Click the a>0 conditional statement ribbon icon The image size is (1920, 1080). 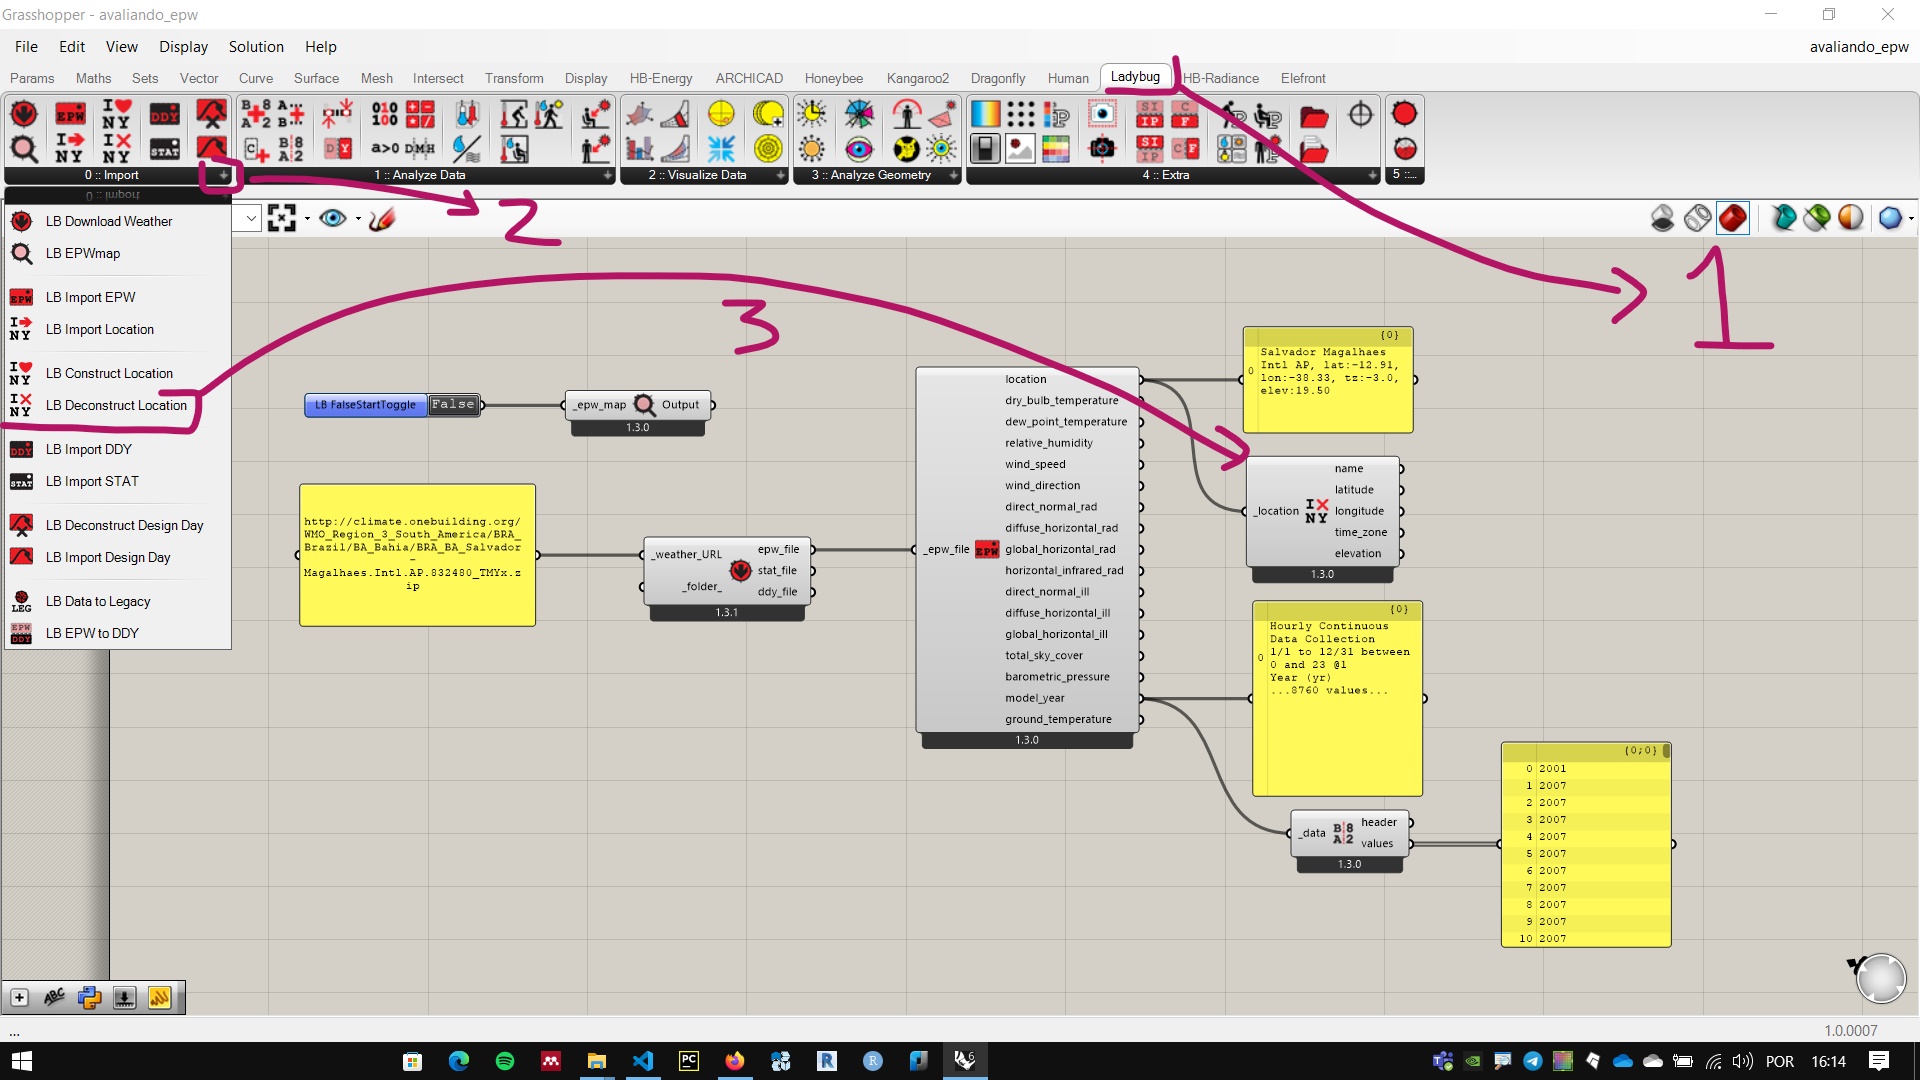(385, 149)
